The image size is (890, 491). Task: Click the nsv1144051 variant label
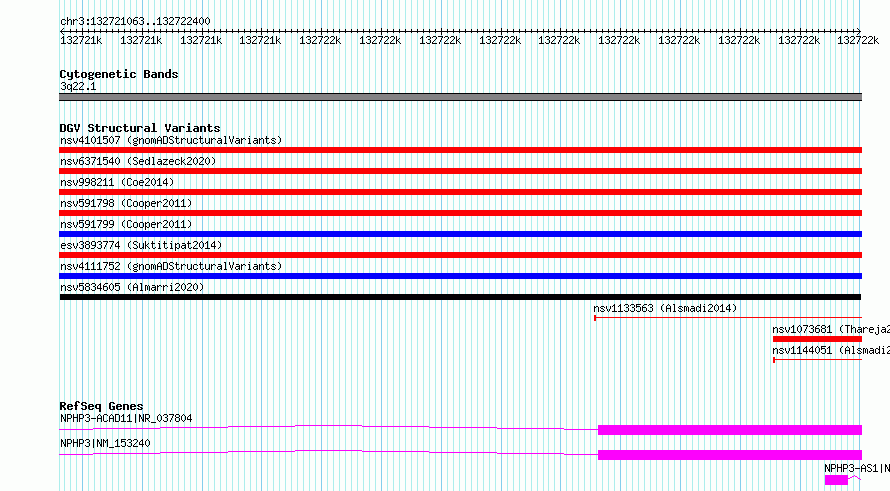click(831, 350)
